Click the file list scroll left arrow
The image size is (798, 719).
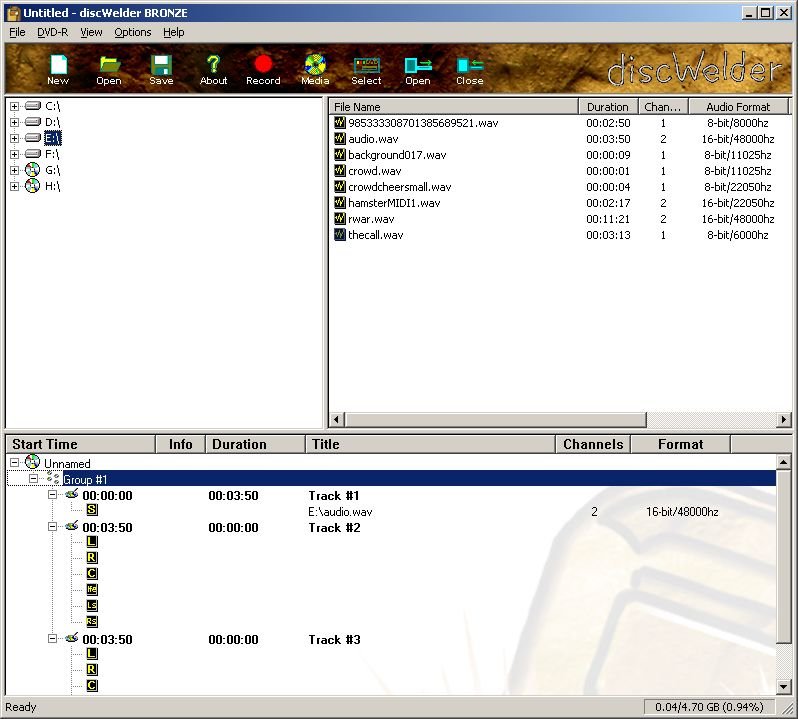pos(336,420)
